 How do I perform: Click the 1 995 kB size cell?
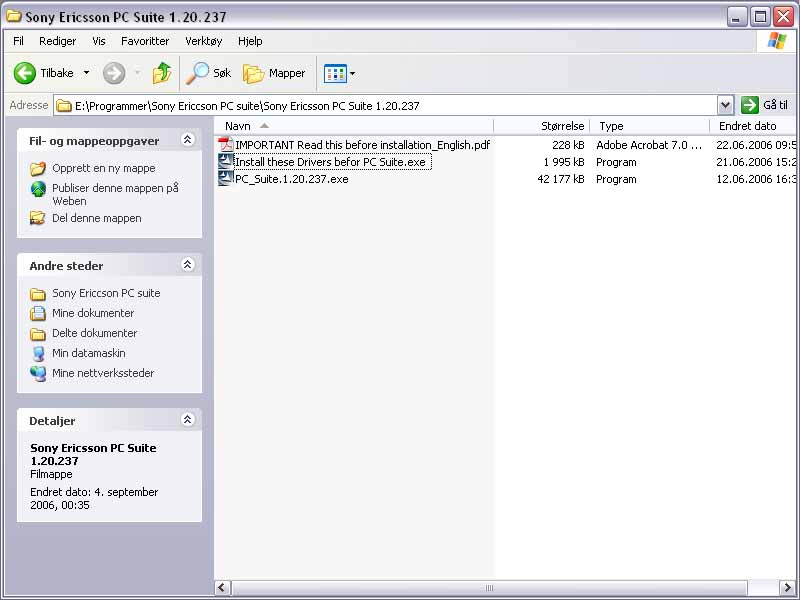click(x=564, y=162)
